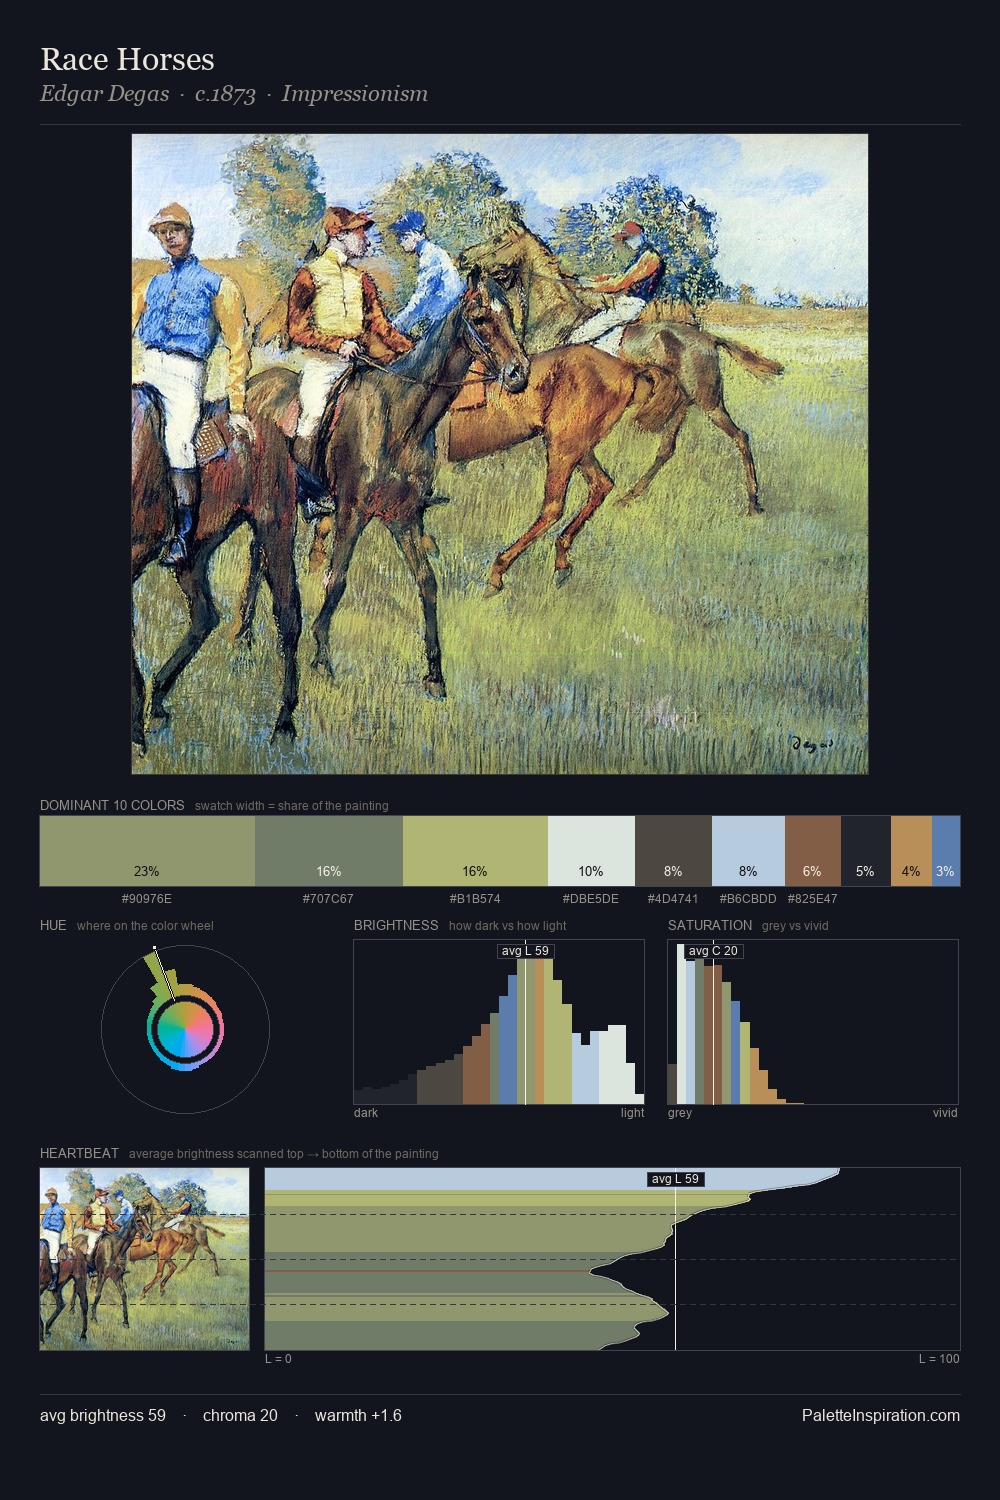Click the PaletteInspiration.com link
This screenshot has height=1500, width=1000.
tap(881, 1415)
